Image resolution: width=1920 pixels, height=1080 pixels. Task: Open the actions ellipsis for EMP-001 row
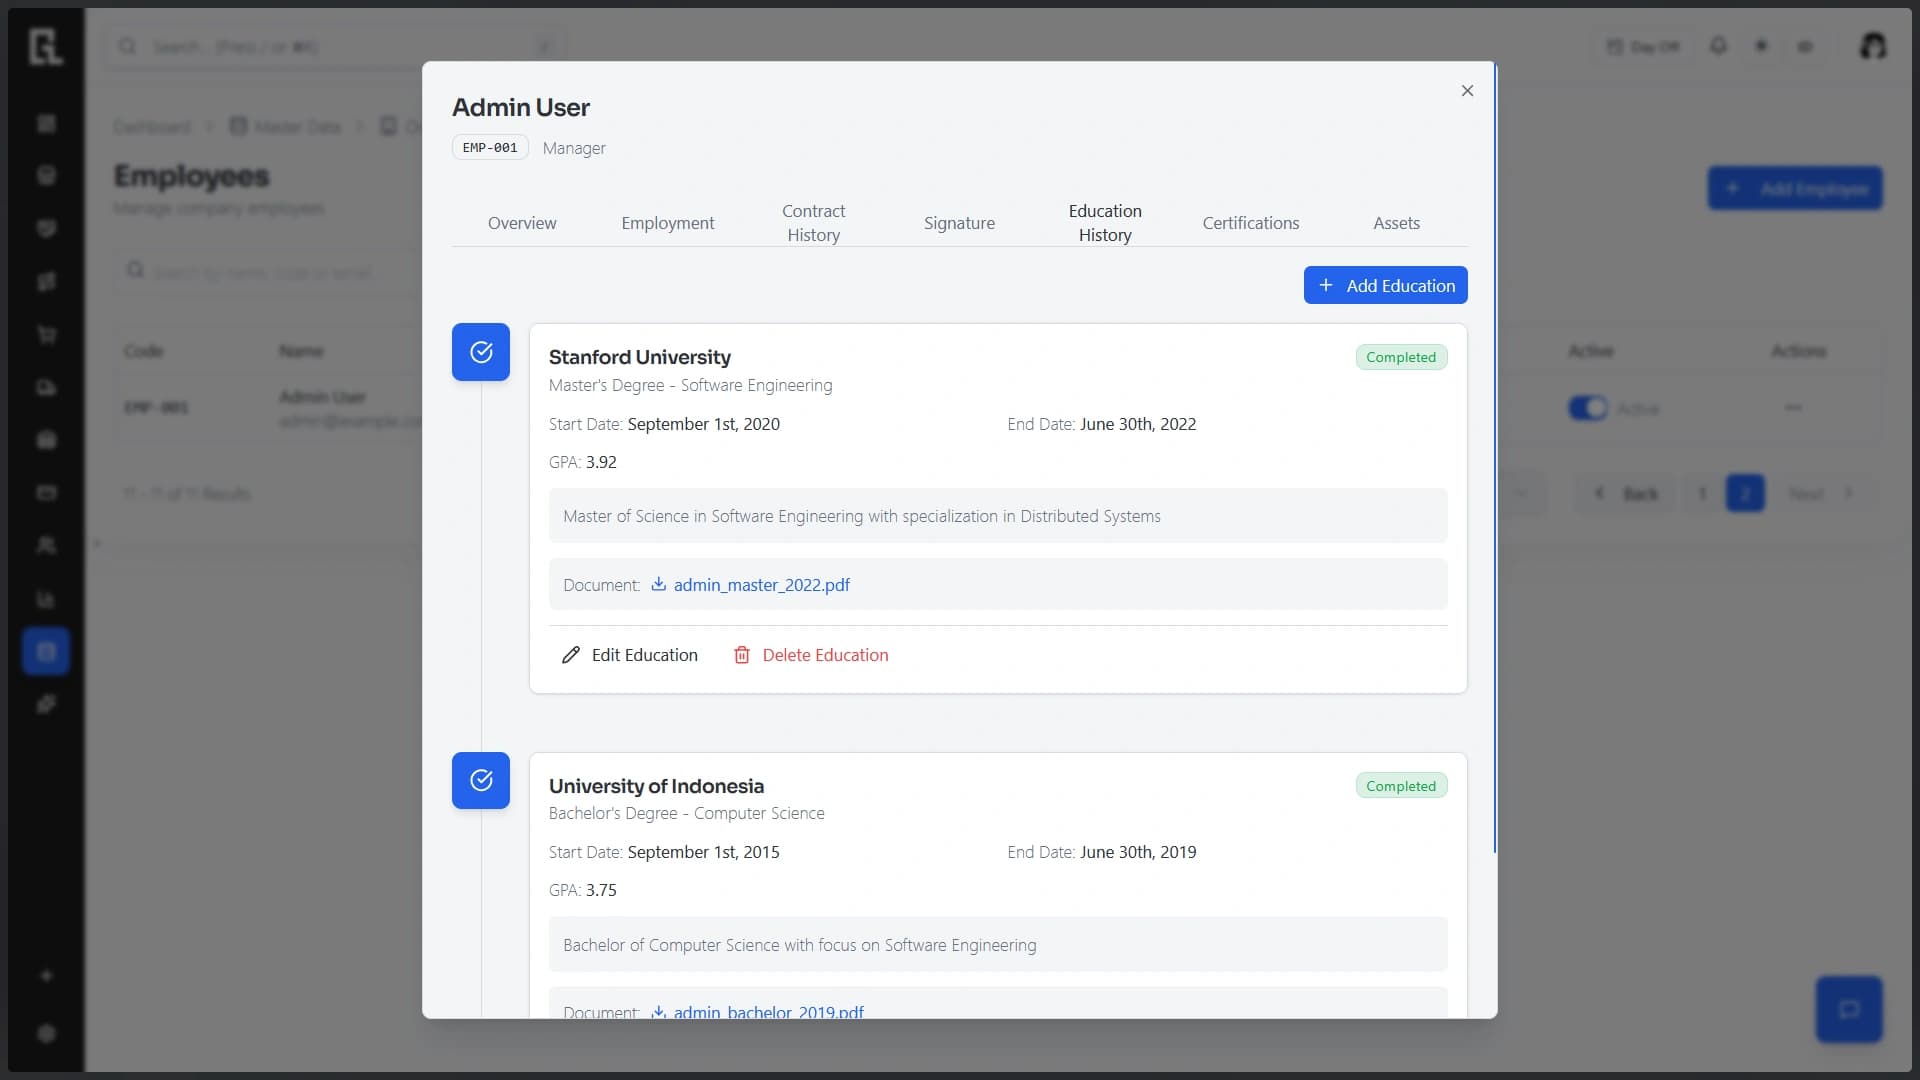pos(1793,408)
